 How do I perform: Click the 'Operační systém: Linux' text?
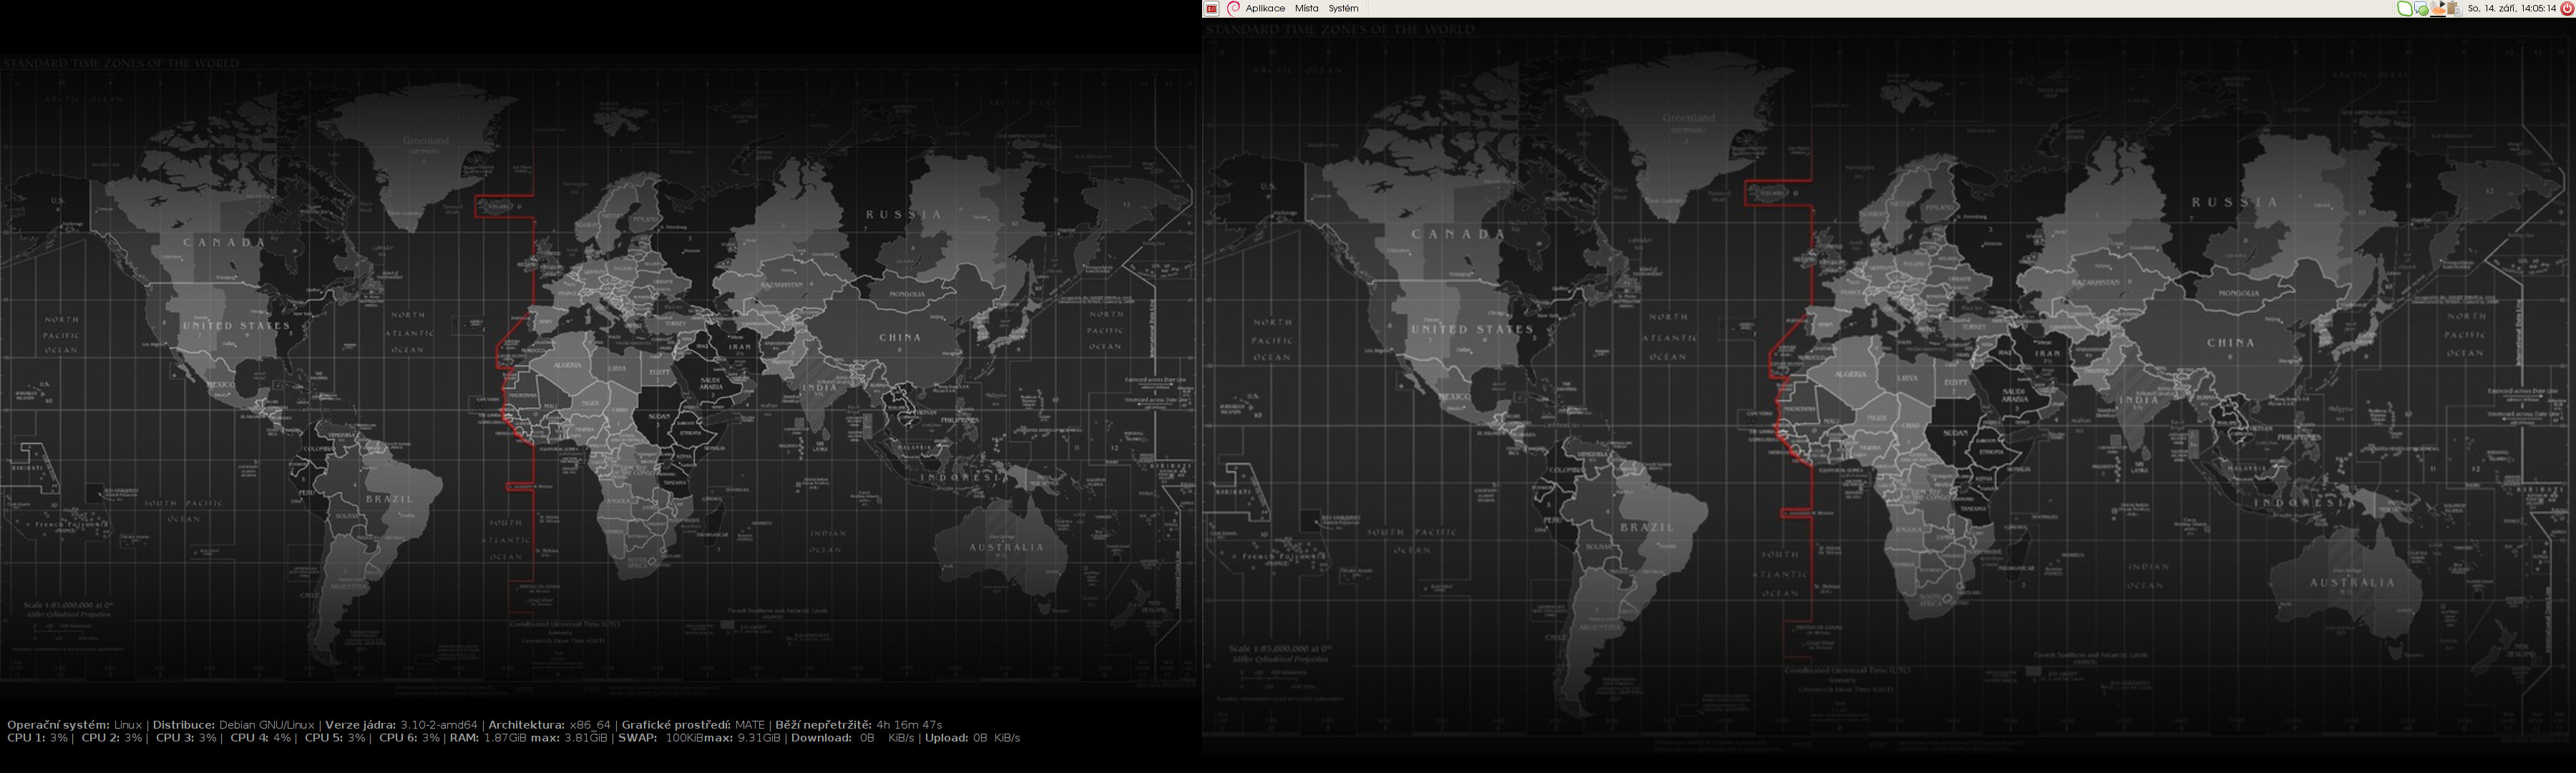coord(74,724)
